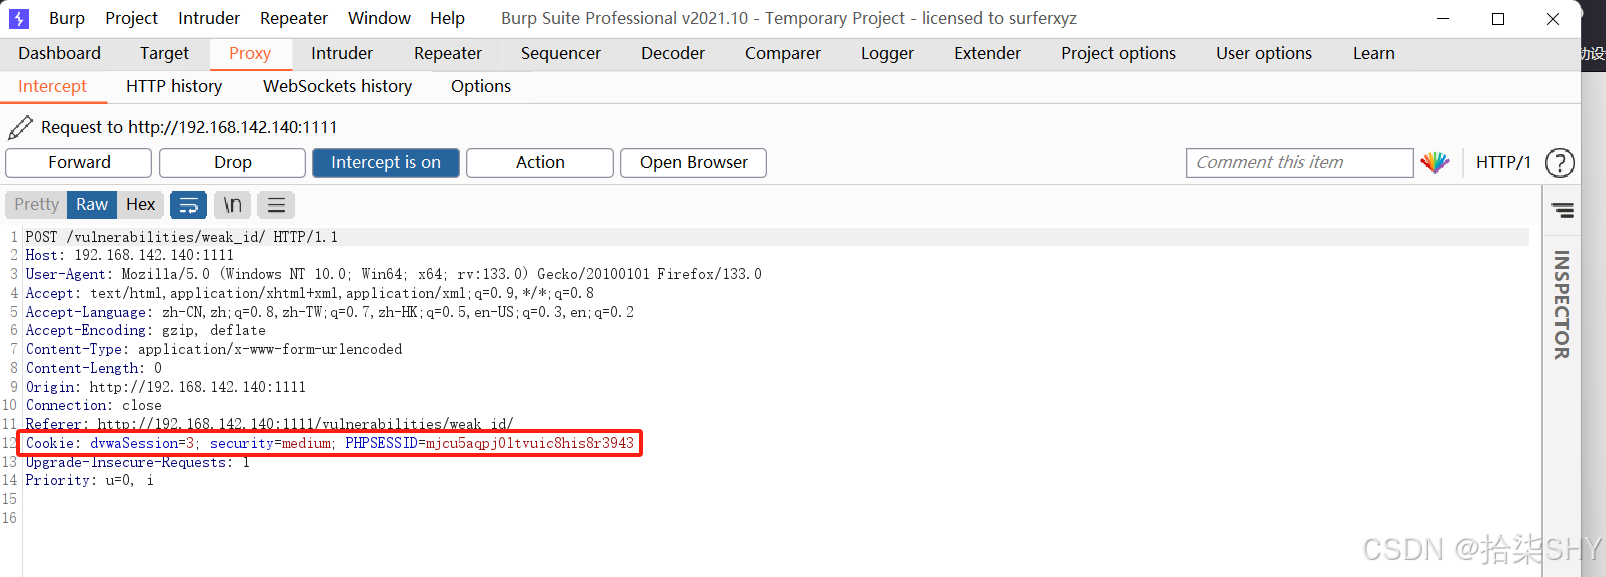Minimize the Burp Suite window
Screen dimensions: 1606x577
tap(1443, 18)
